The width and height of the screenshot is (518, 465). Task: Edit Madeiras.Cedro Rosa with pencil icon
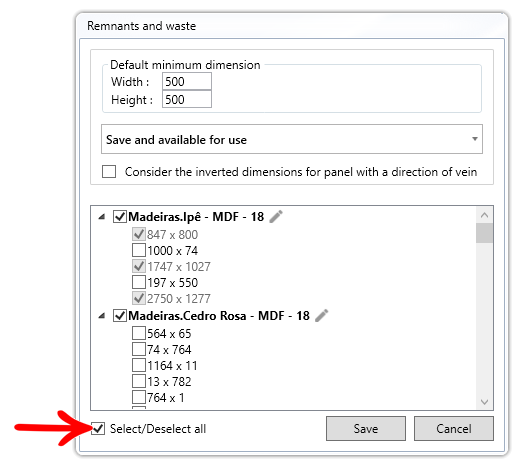pyautogui.click(x=322, y=315)
